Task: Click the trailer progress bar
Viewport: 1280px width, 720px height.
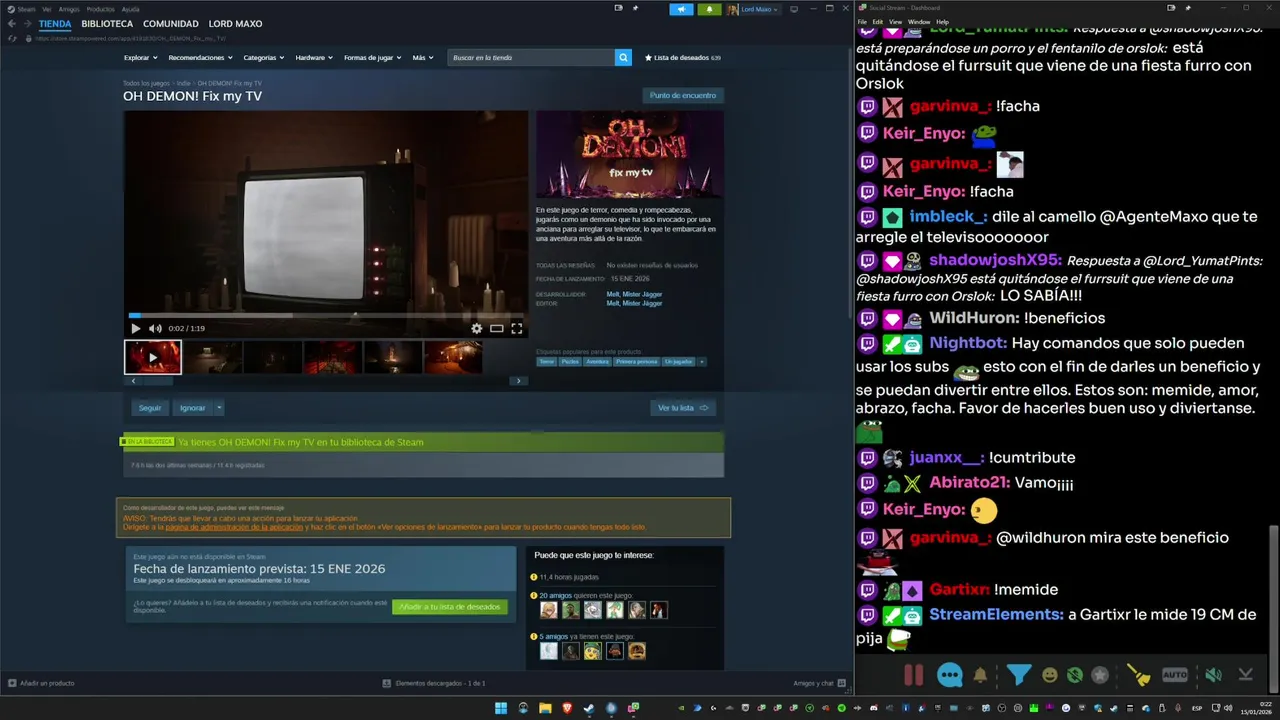Action: pyautogui.click(x=326, y=316)
